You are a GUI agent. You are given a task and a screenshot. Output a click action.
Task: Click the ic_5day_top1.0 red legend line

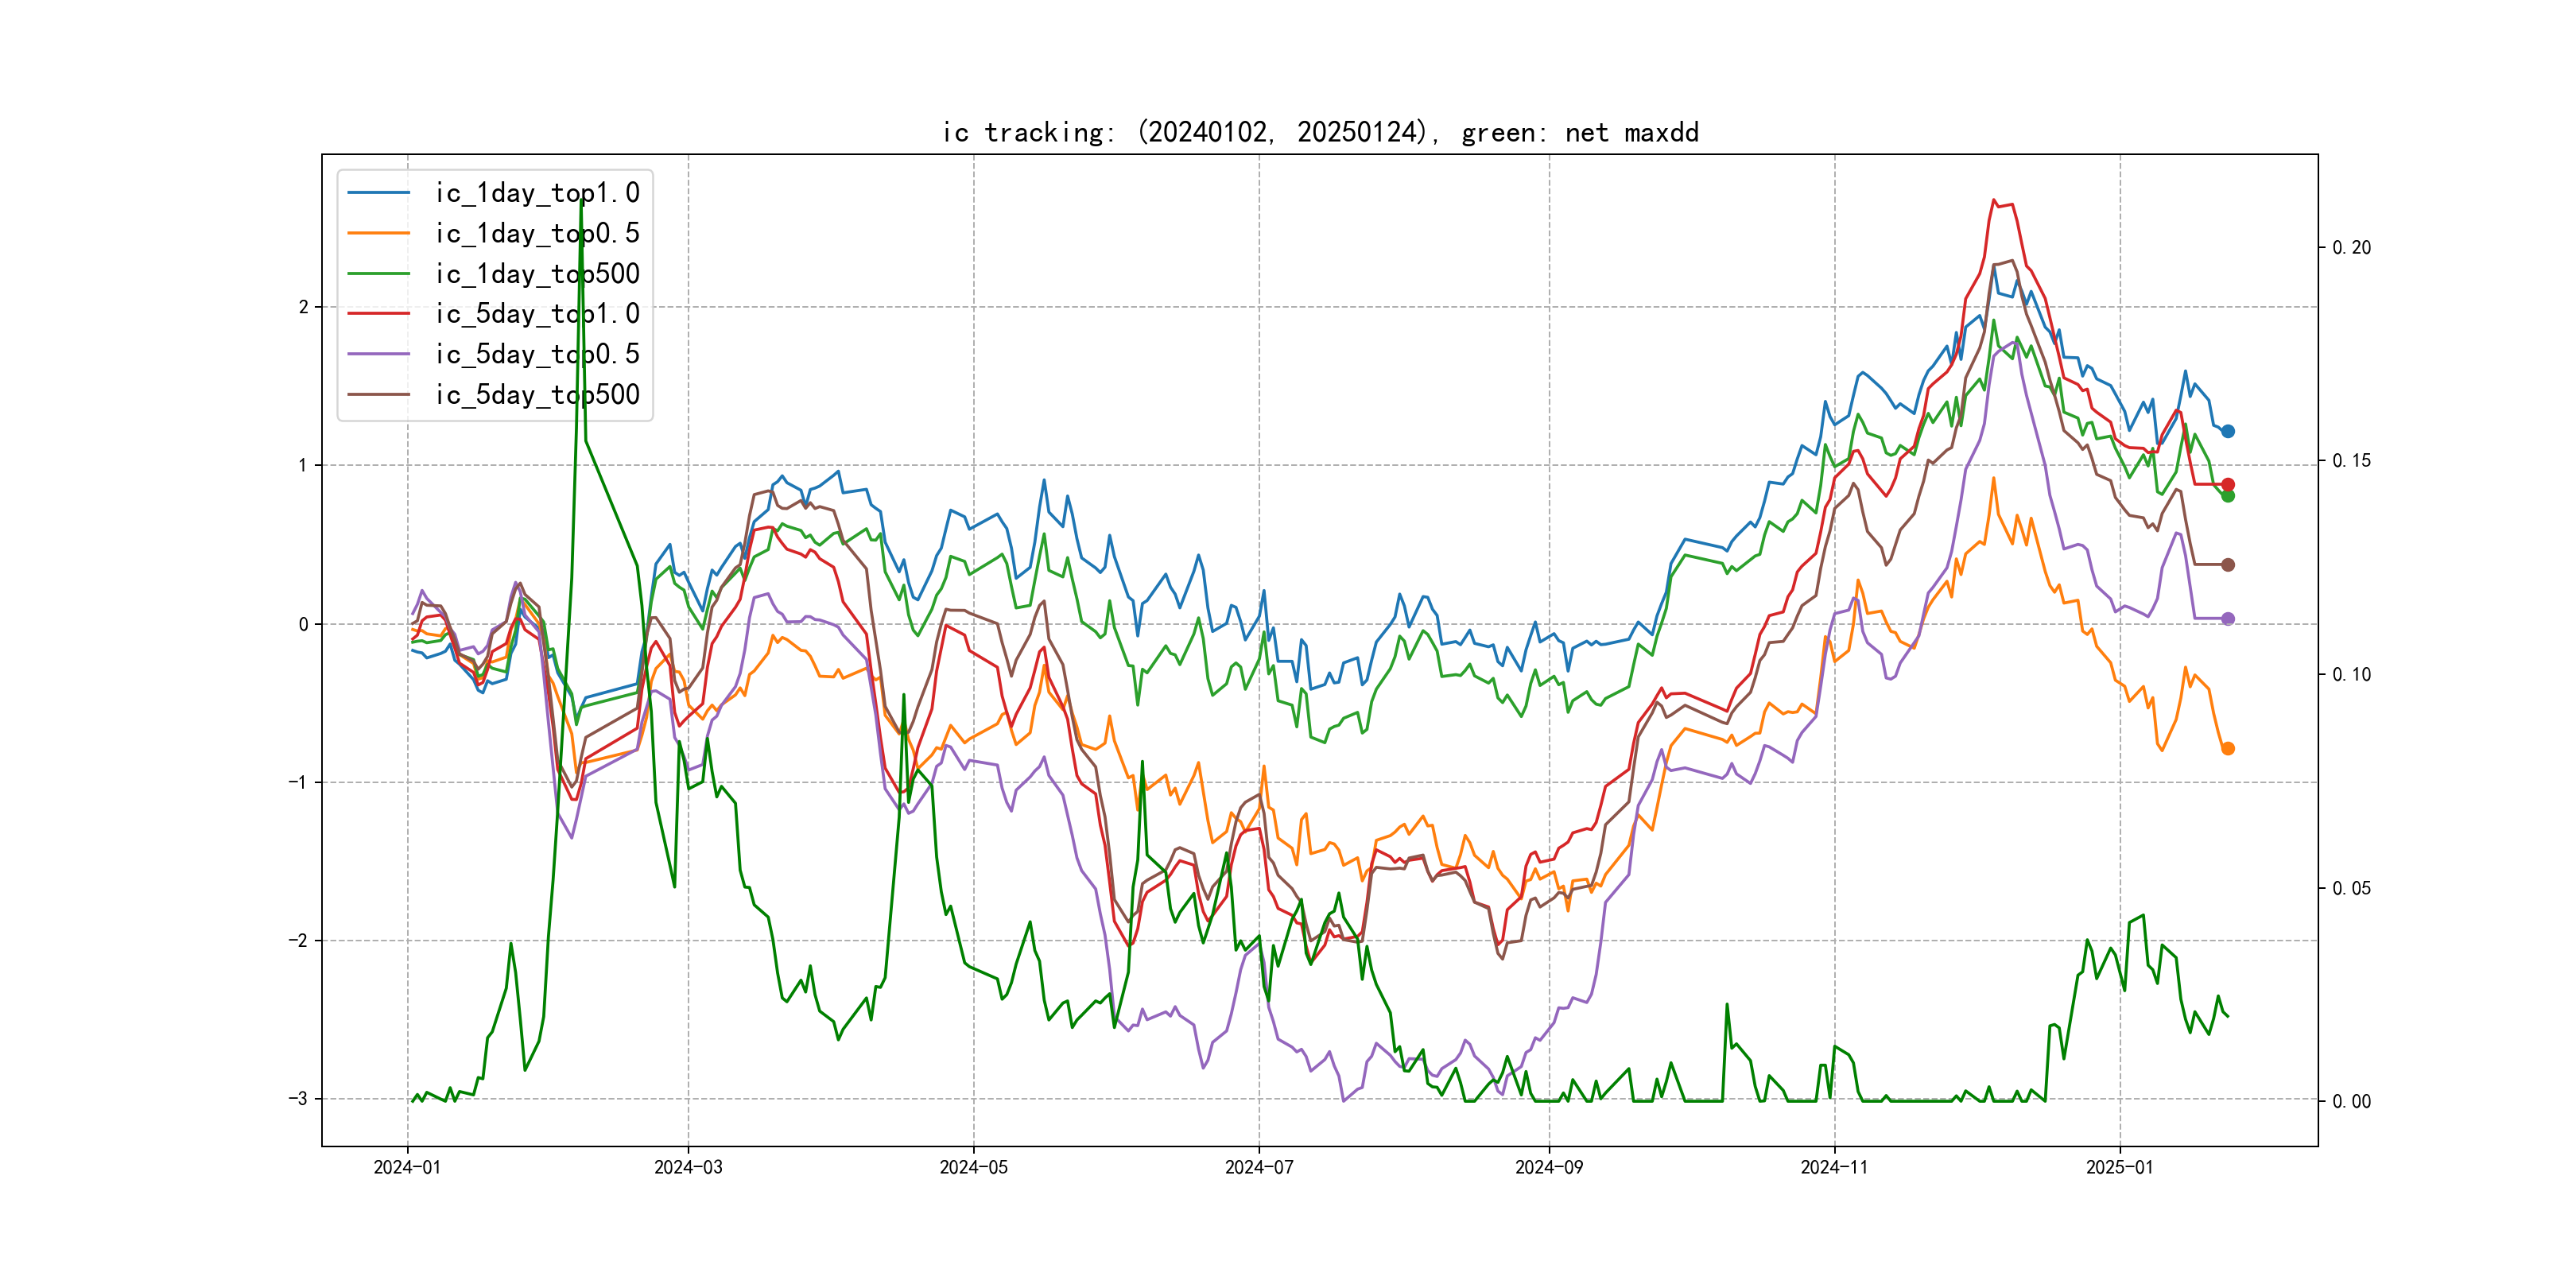[378, 314]
